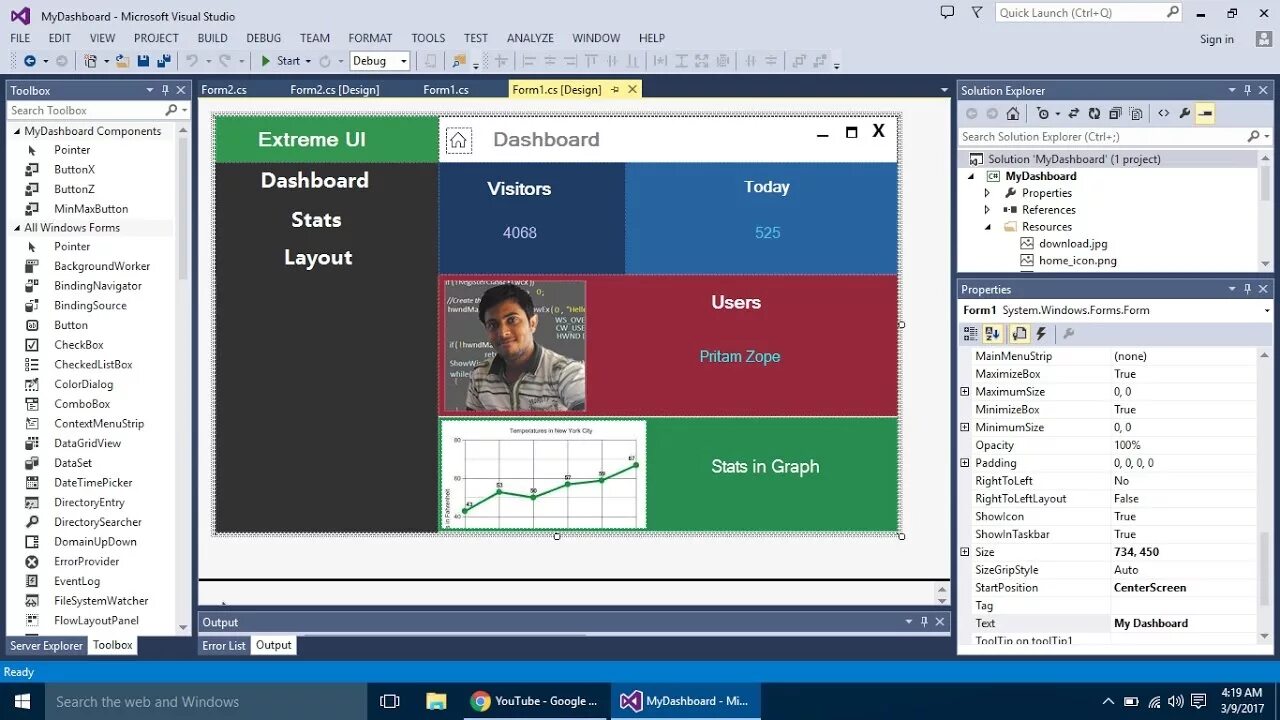Switch to the Form2.cs [Design] tab
Screen dimensions: 1280x720
point(335,89)
